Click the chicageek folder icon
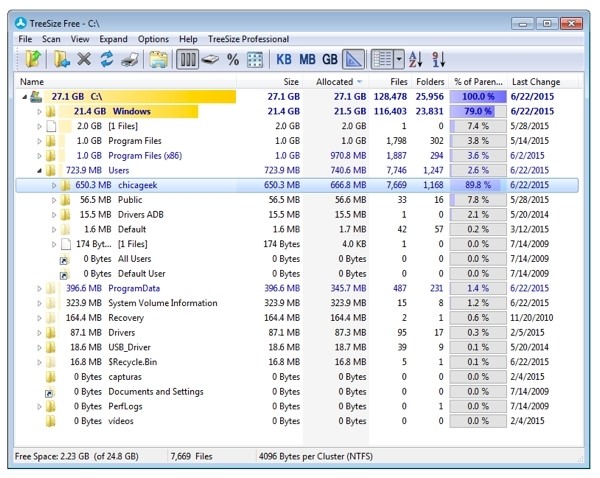Image resolution: width=600 pixels, height=478 pixels. tap(65, 185)
